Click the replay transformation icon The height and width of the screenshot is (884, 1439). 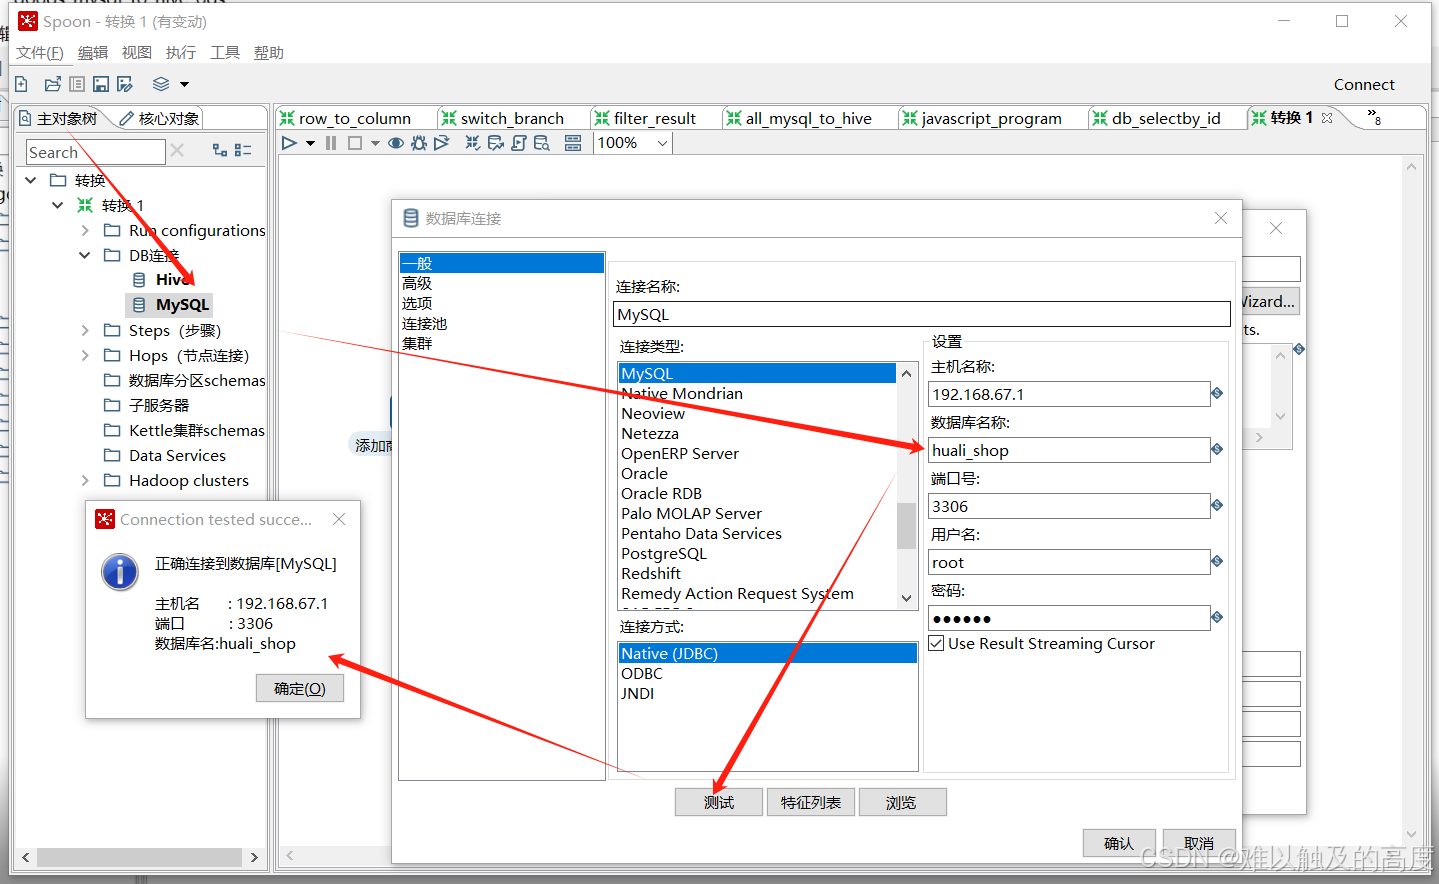pos(441,143)
